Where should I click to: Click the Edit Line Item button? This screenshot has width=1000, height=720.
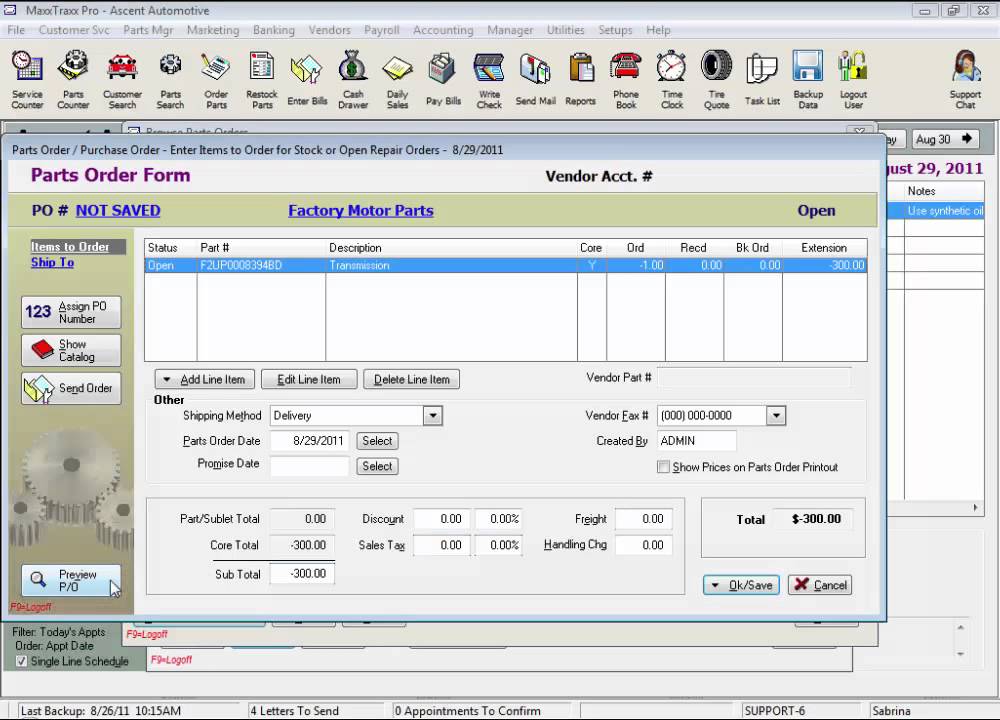[x=309, y=379]
